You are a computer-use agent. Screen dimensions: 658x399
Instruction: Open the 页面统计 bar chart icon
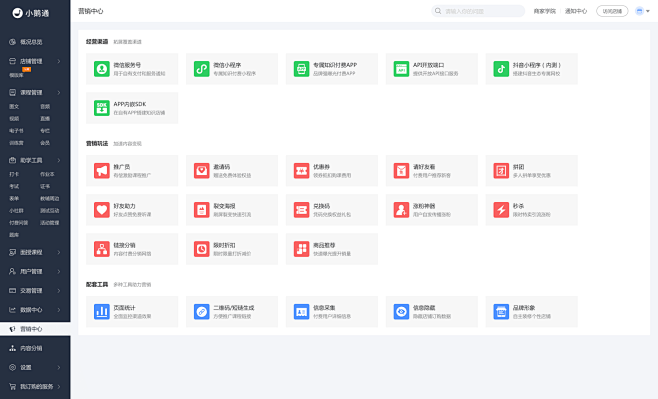pos(102,312)
